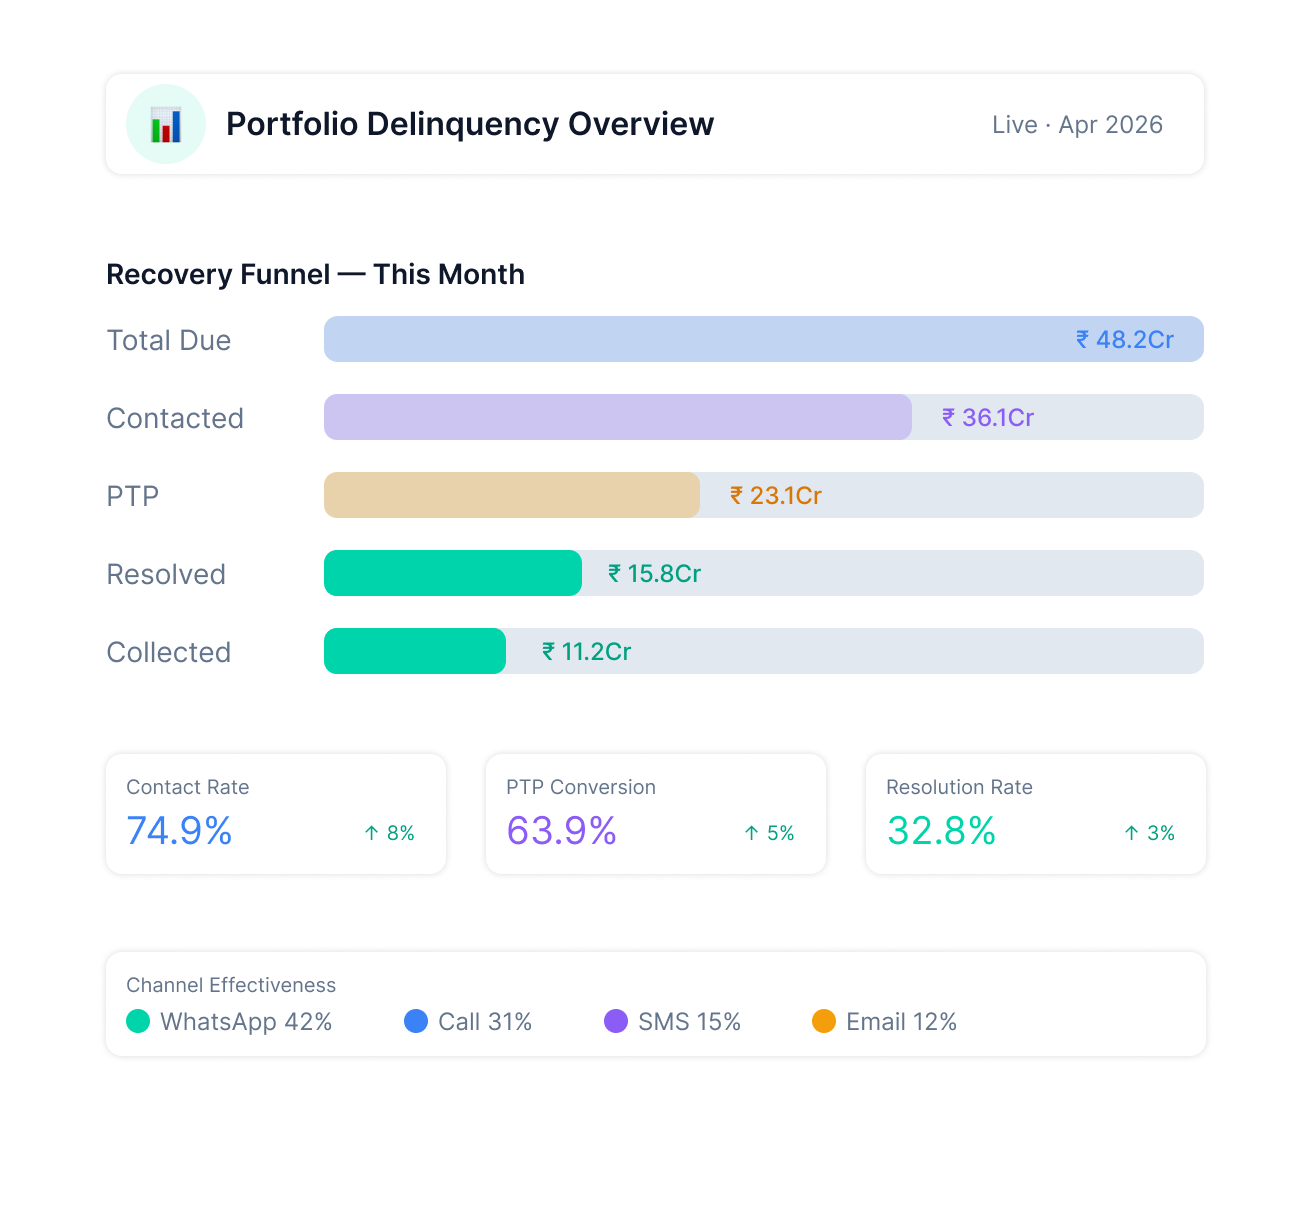Click the green Resolved progress bar
Screen dimensions: 1314x1208
[452, 573]
